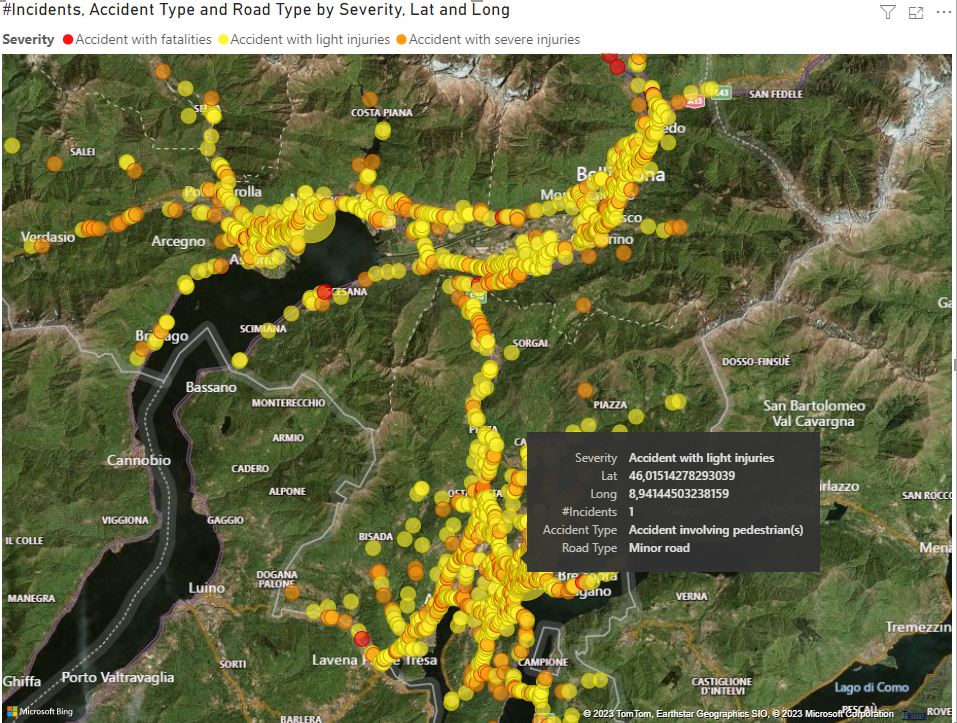The height and width of the screenshot is (723, 957).
Task: Click the 'COSTA PIANA' map label
Action: coord(381,112)
